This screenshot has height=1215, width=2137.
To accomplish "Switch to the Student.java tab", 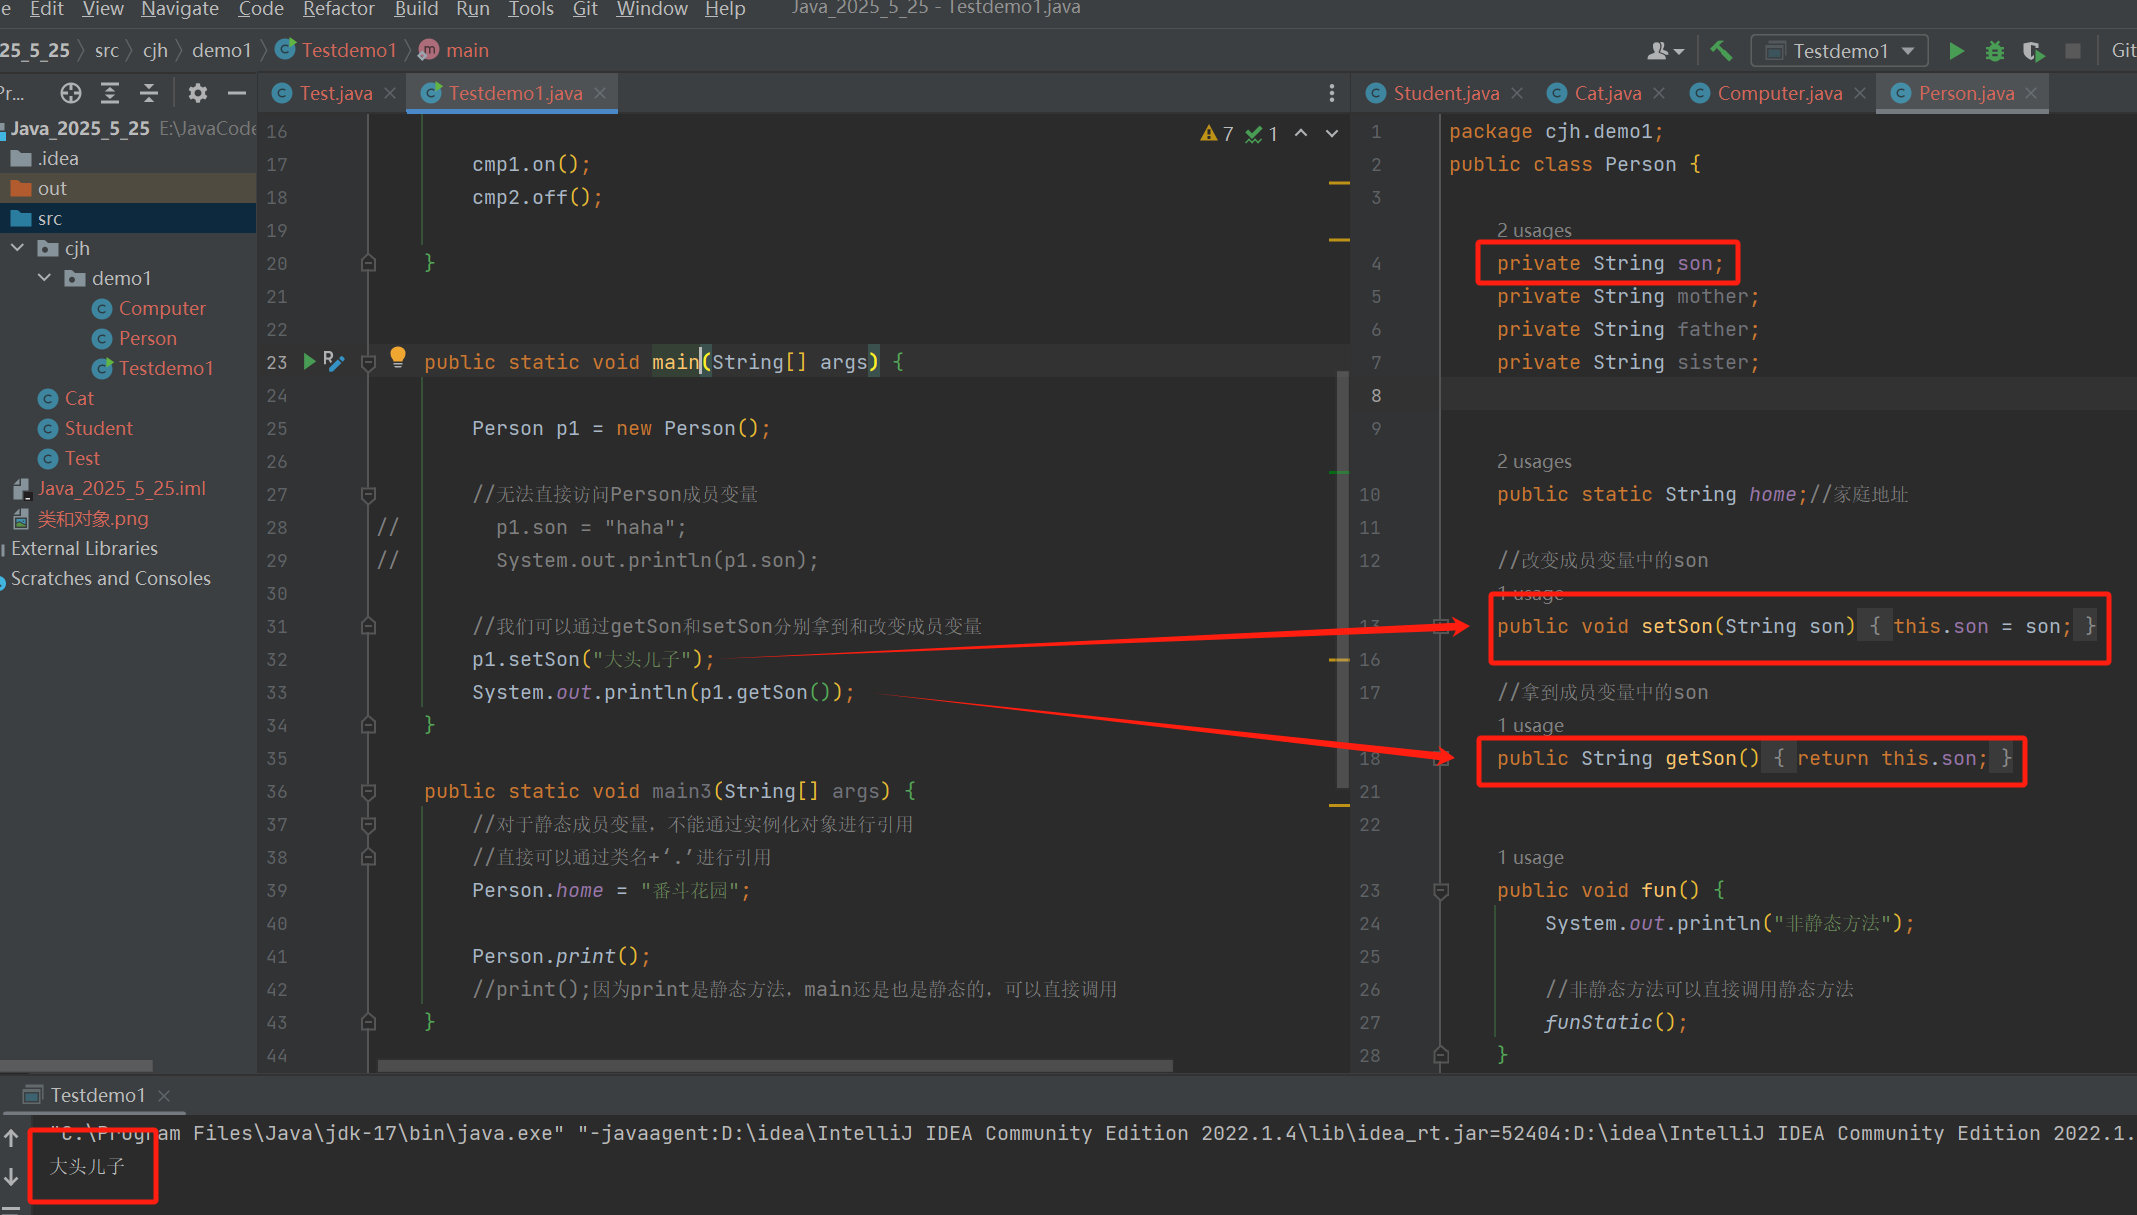I will coord(1445,93).
